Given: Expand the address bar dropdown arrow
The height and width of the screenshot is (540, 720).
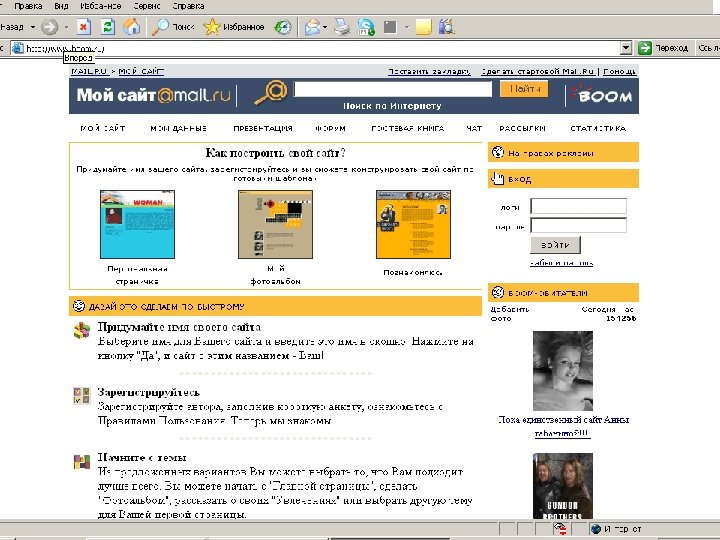Looking at the screenshot, I should [625, 48].
